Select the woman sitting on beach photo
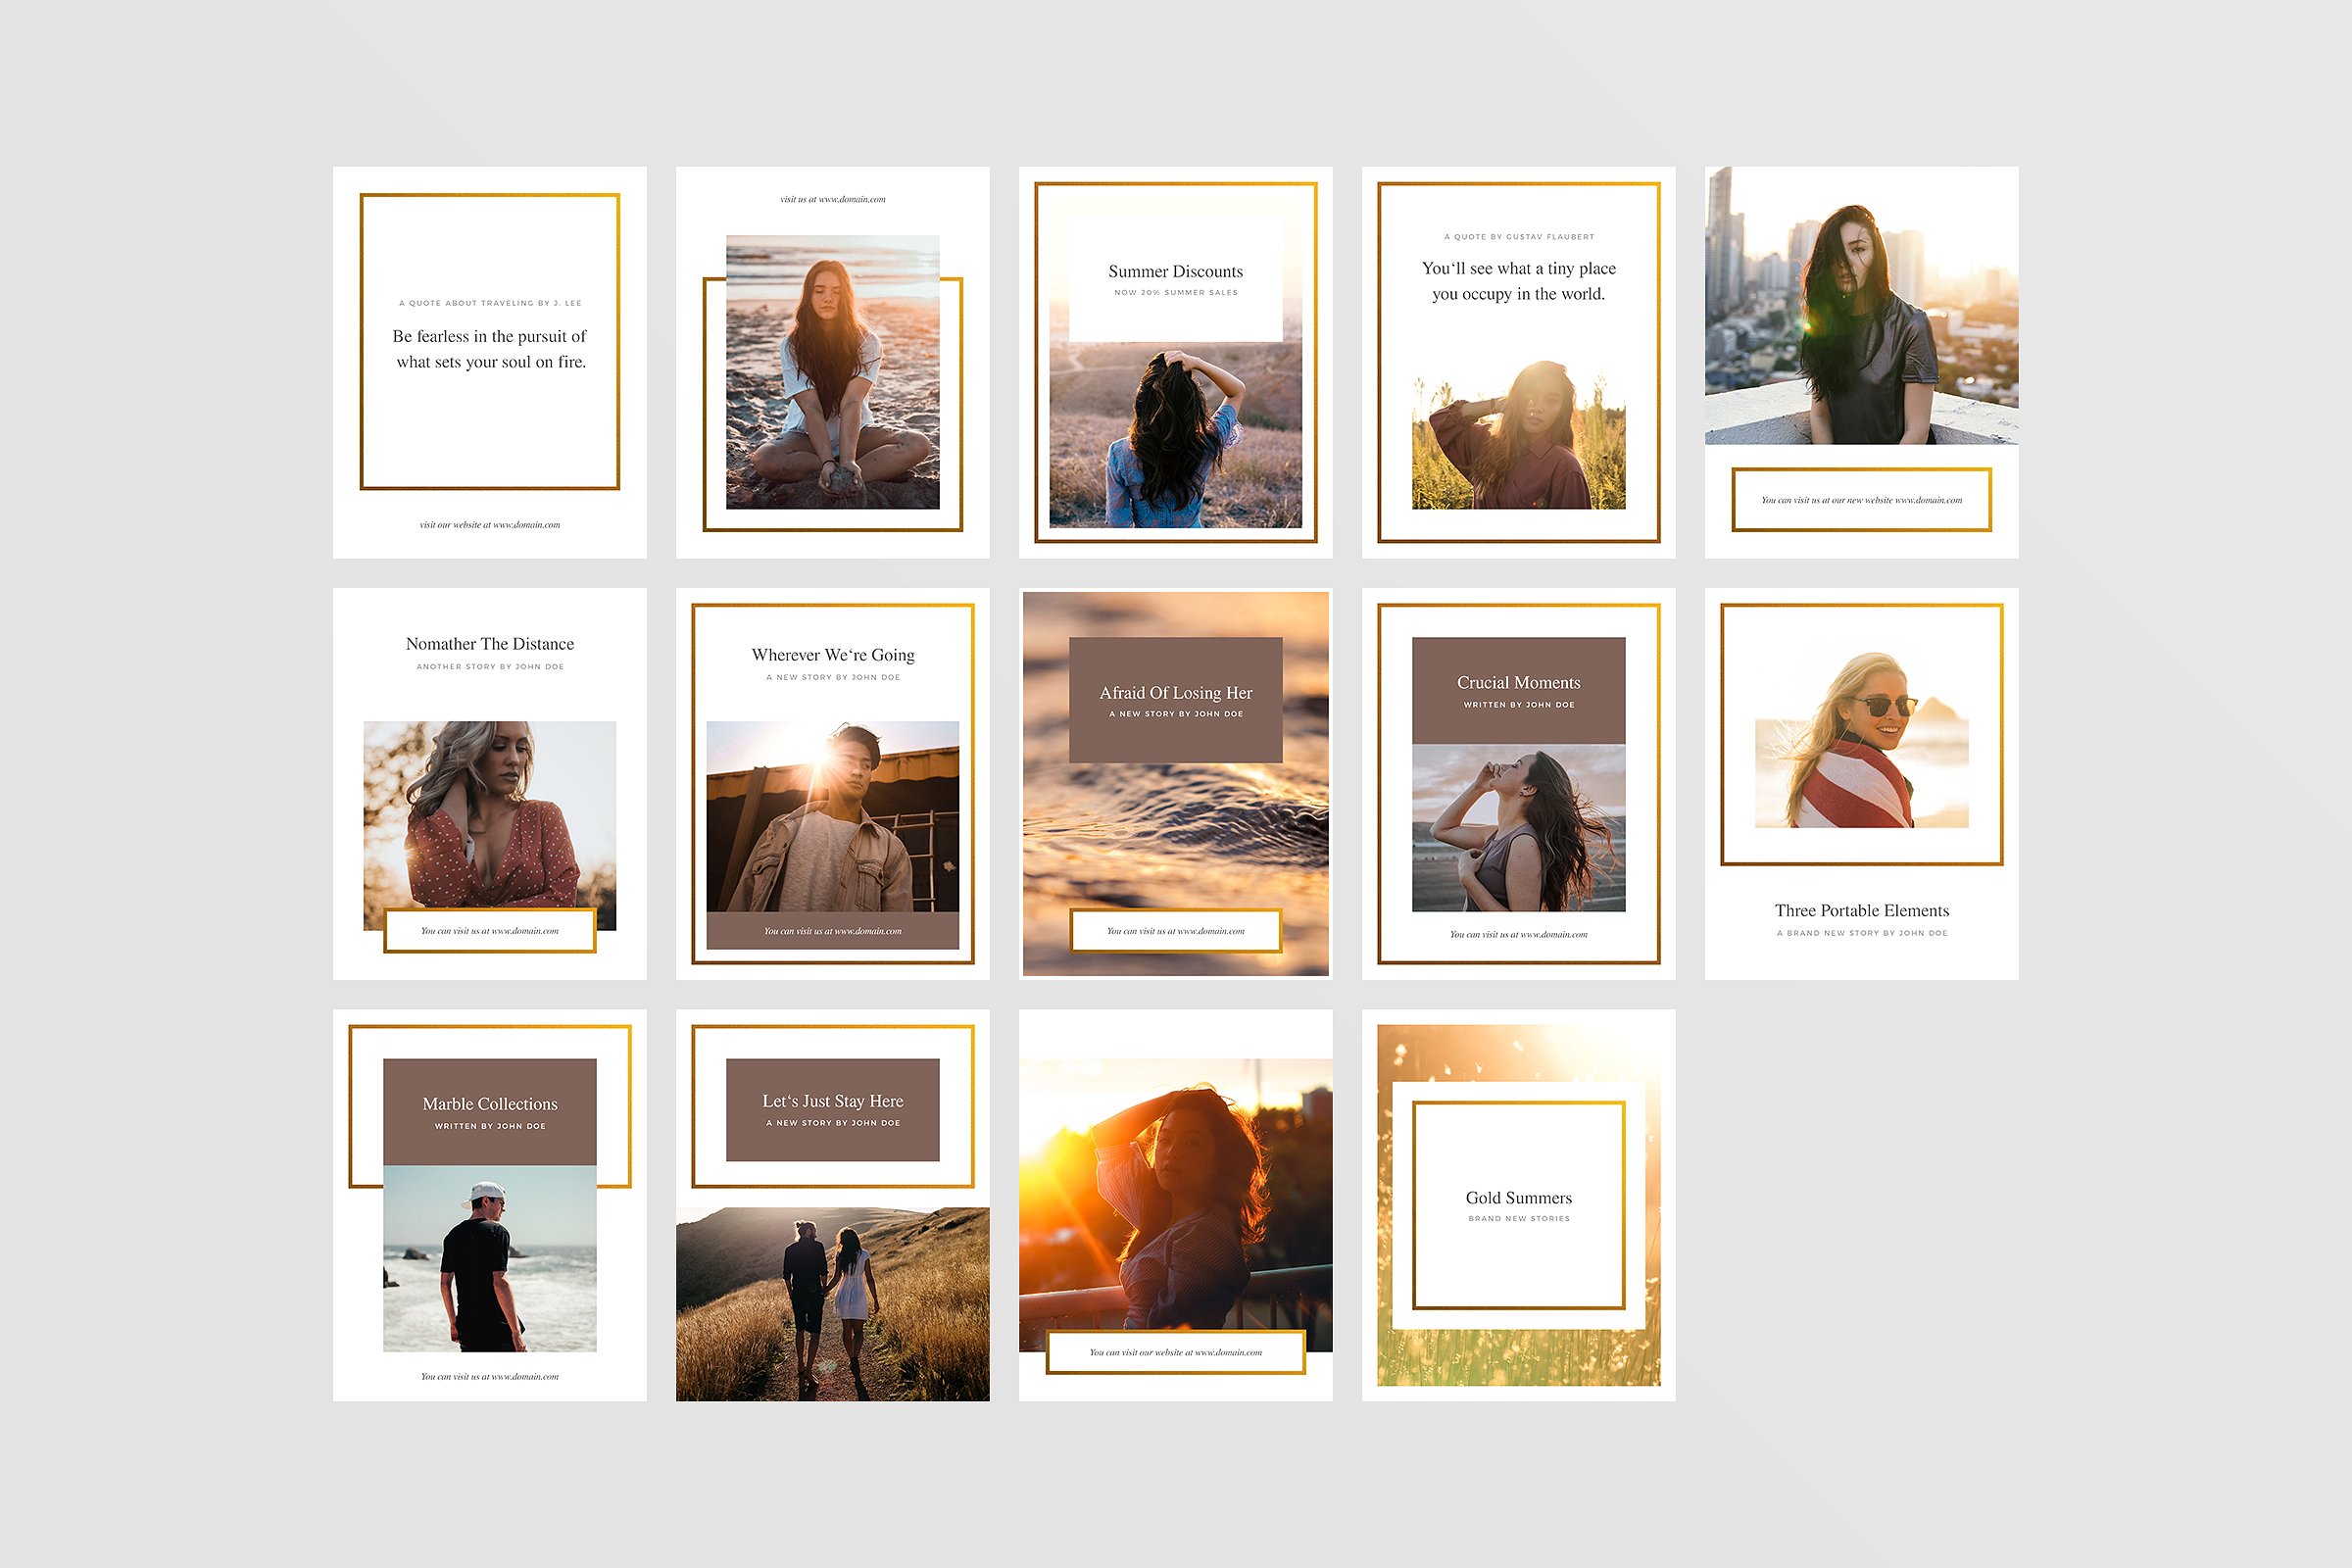Screen dimensions: 2352x1568 click(x=832, y=372)
